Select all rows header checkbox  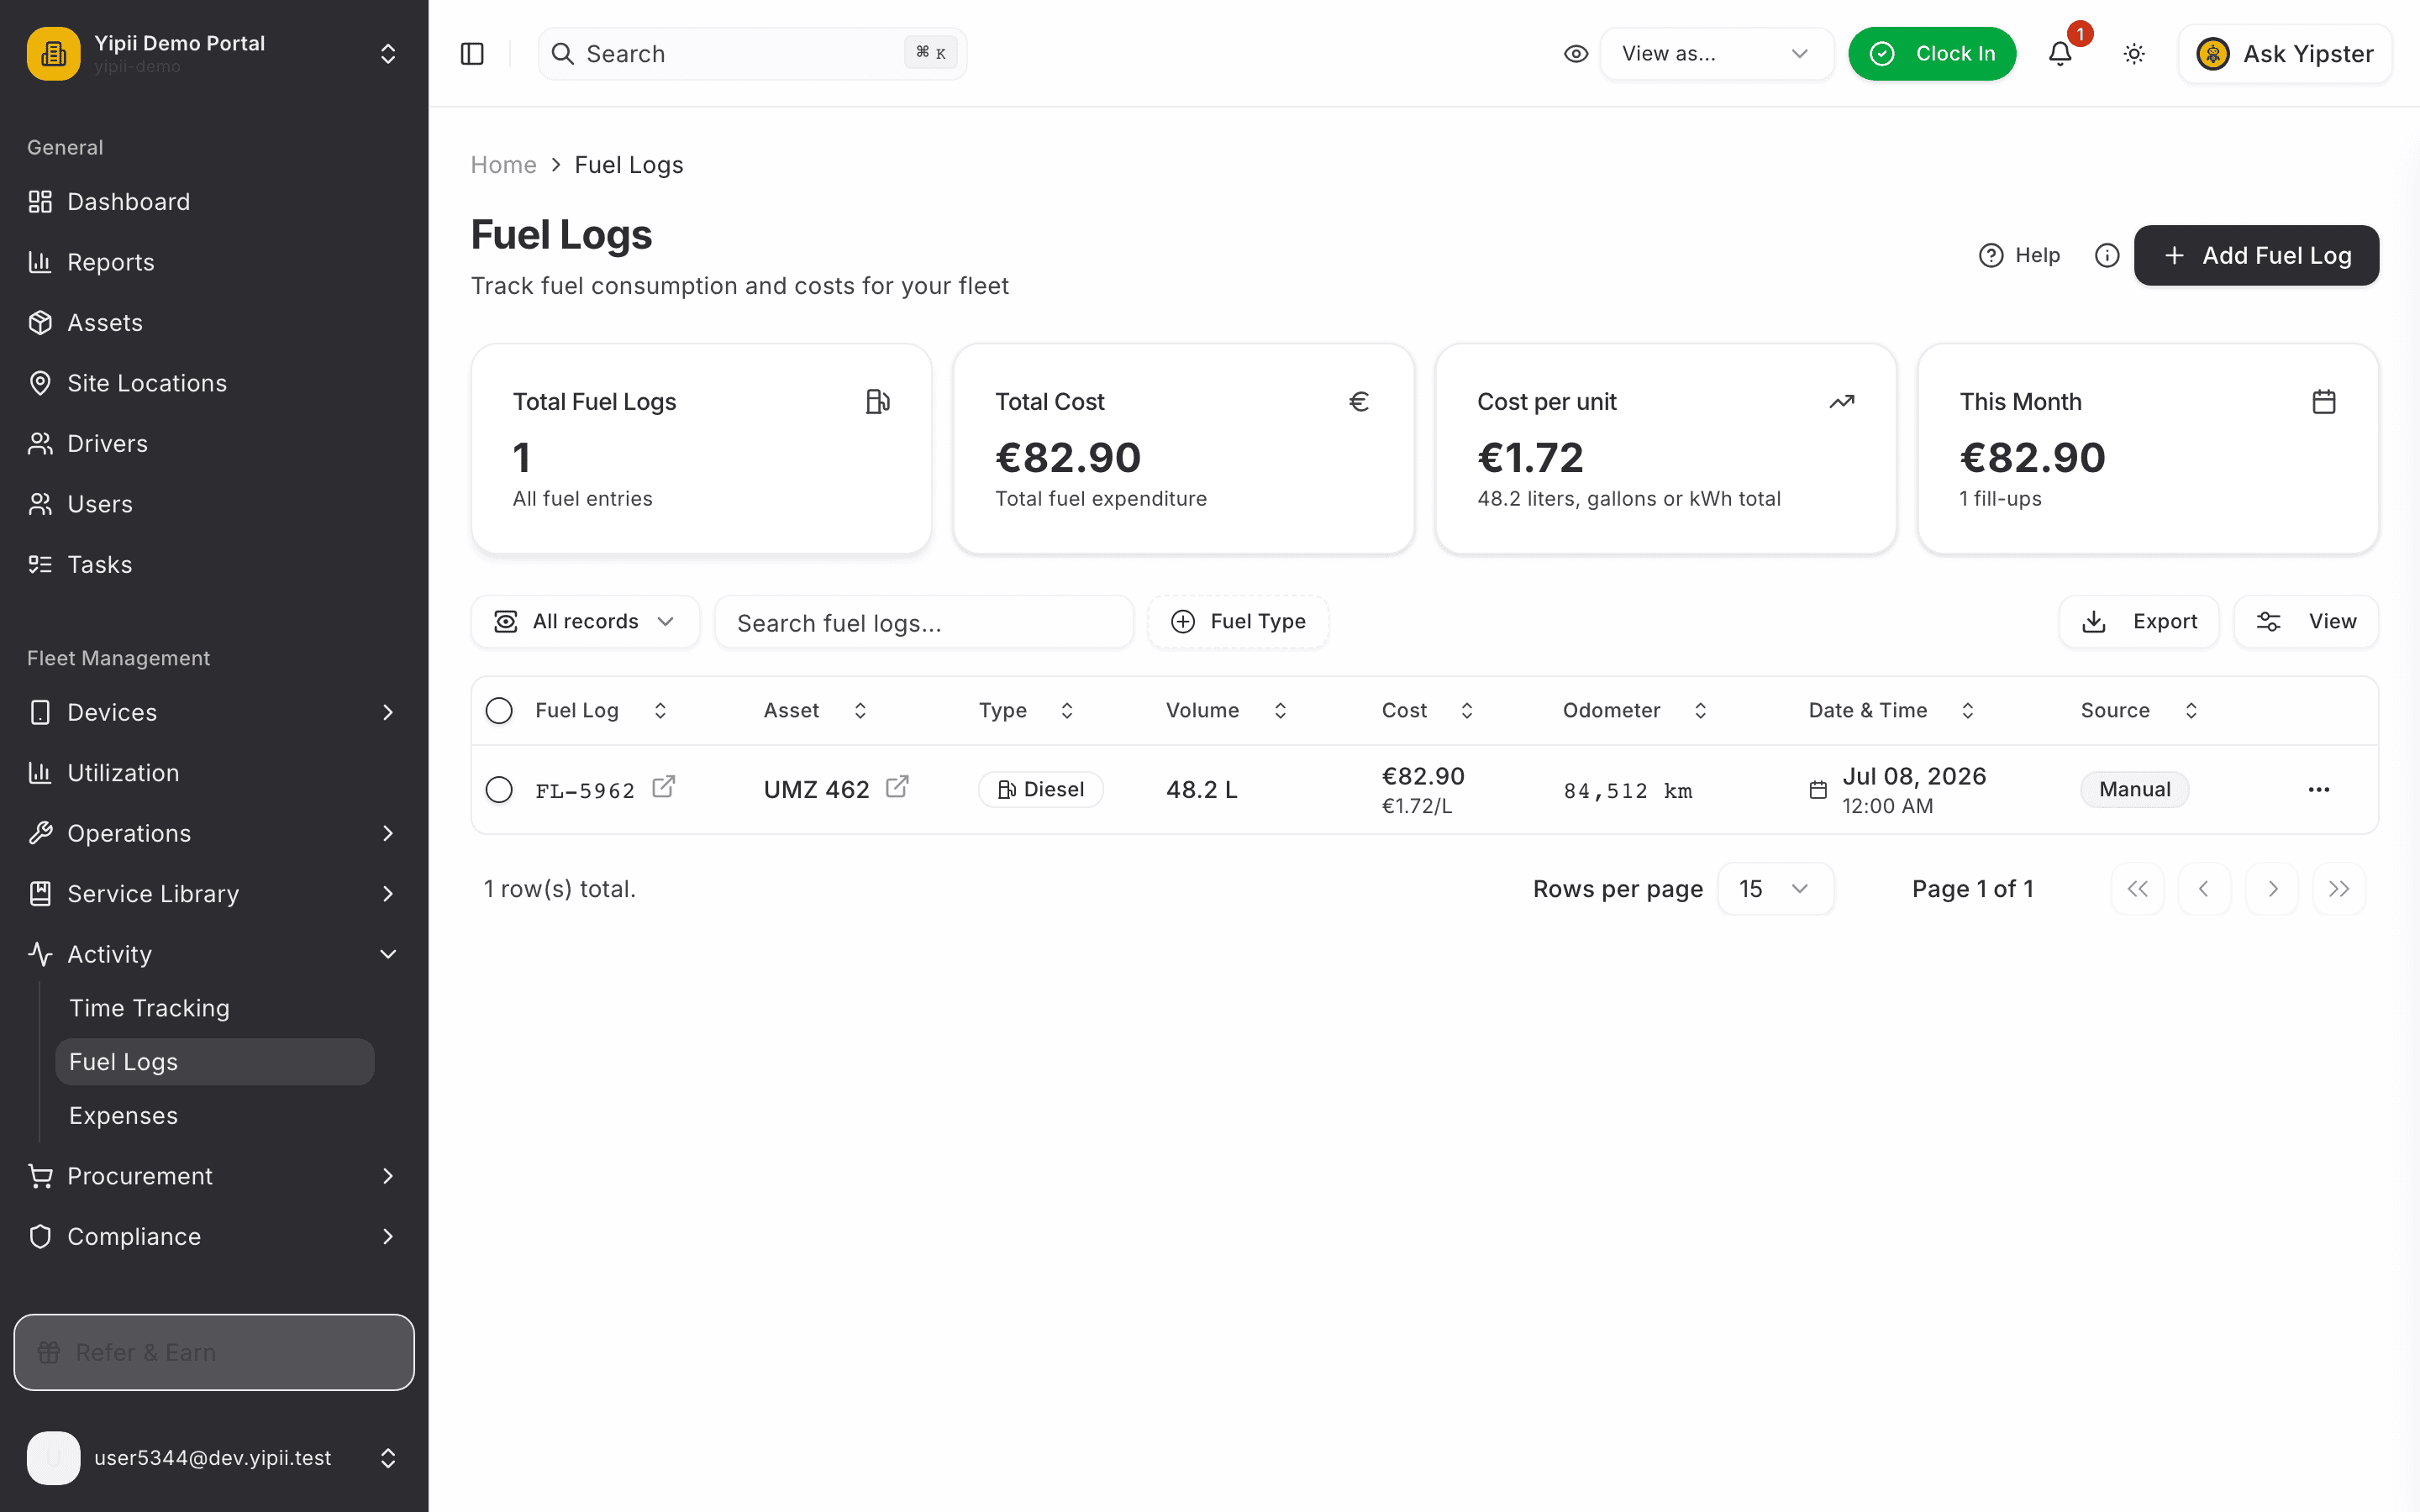[499, 711]
